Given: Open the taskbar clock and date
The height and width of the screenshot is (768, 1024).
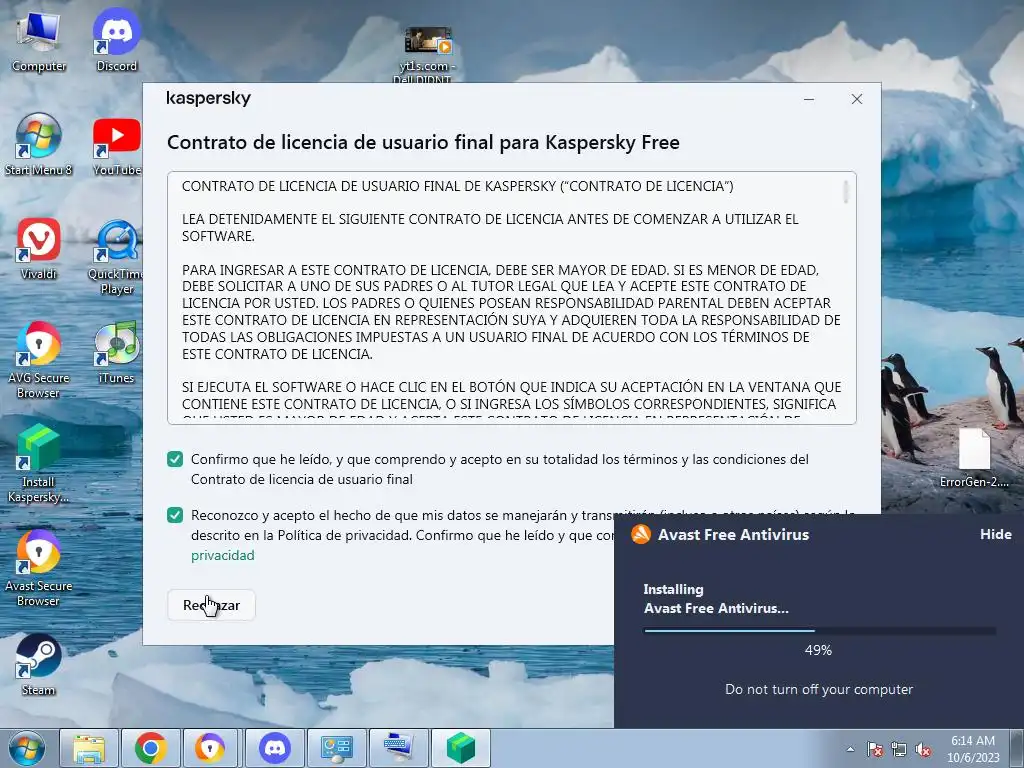Looking at the screenshot, I should [x=973, y=749].
